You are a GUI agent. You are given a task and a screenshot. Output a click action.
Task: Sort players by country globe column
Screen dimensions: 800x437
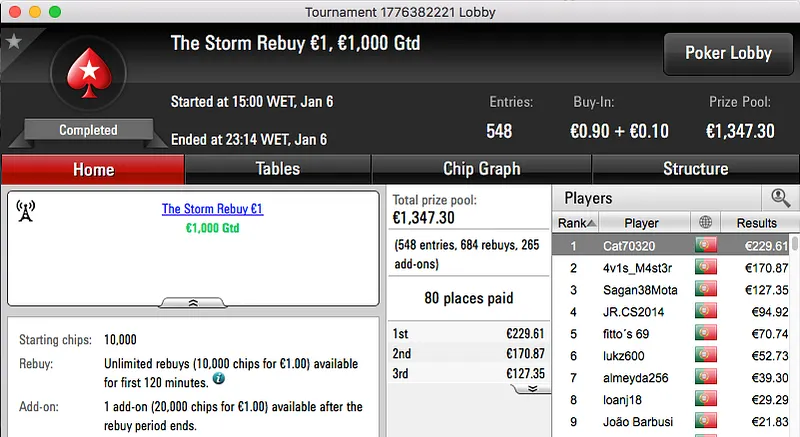click(x=707, y=223)
